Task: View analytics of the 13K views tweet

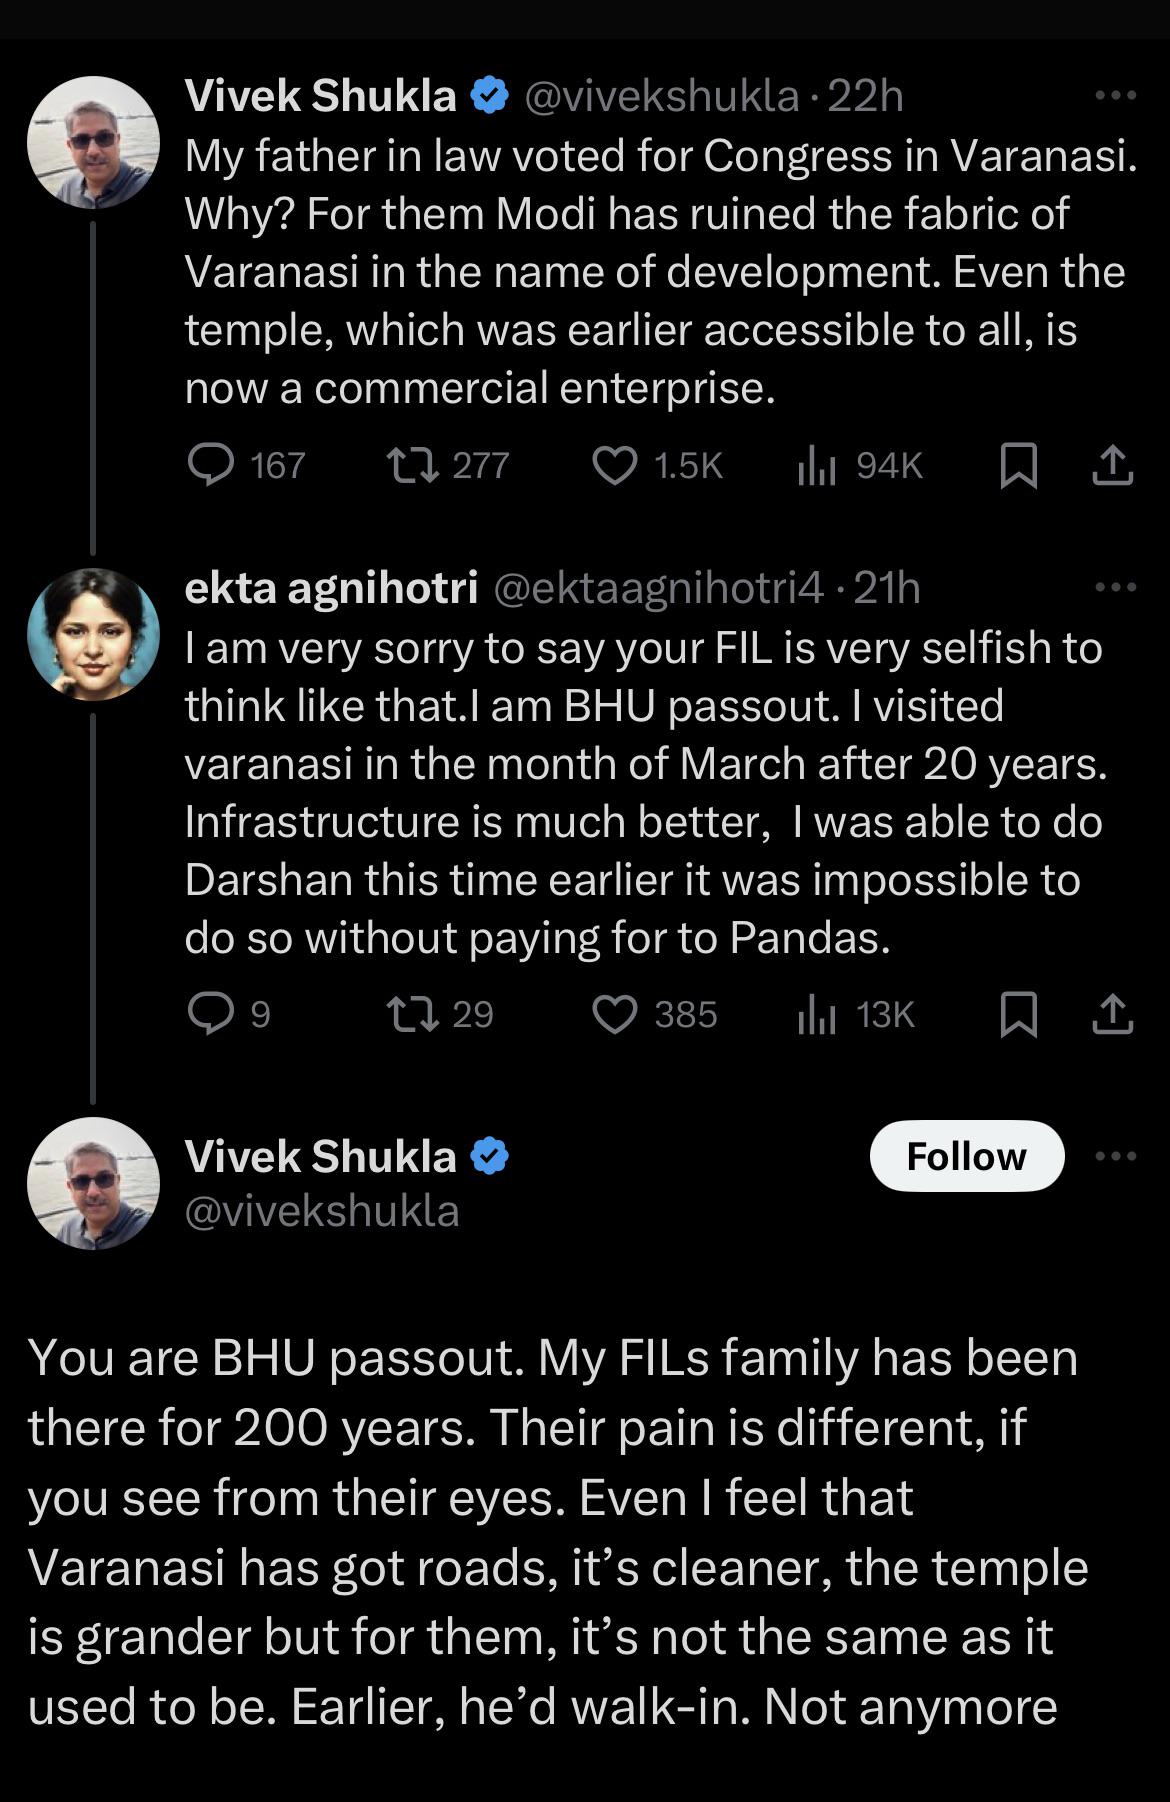Action: pyautogui.click(x=816, y=1014)
